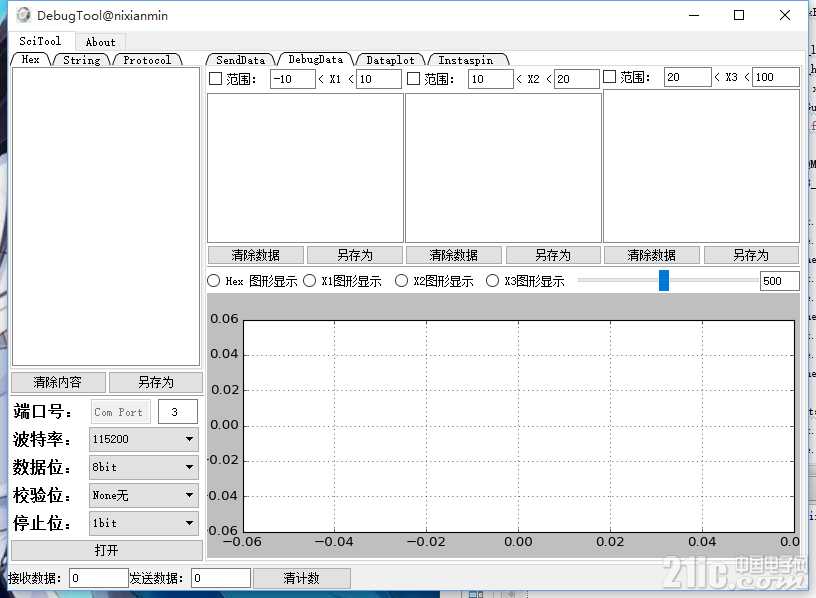Image resolution: width=816 pixels, height=598 pixels.
Task: Enable the X1 range checkbox
Action: (x=215, y=79)
